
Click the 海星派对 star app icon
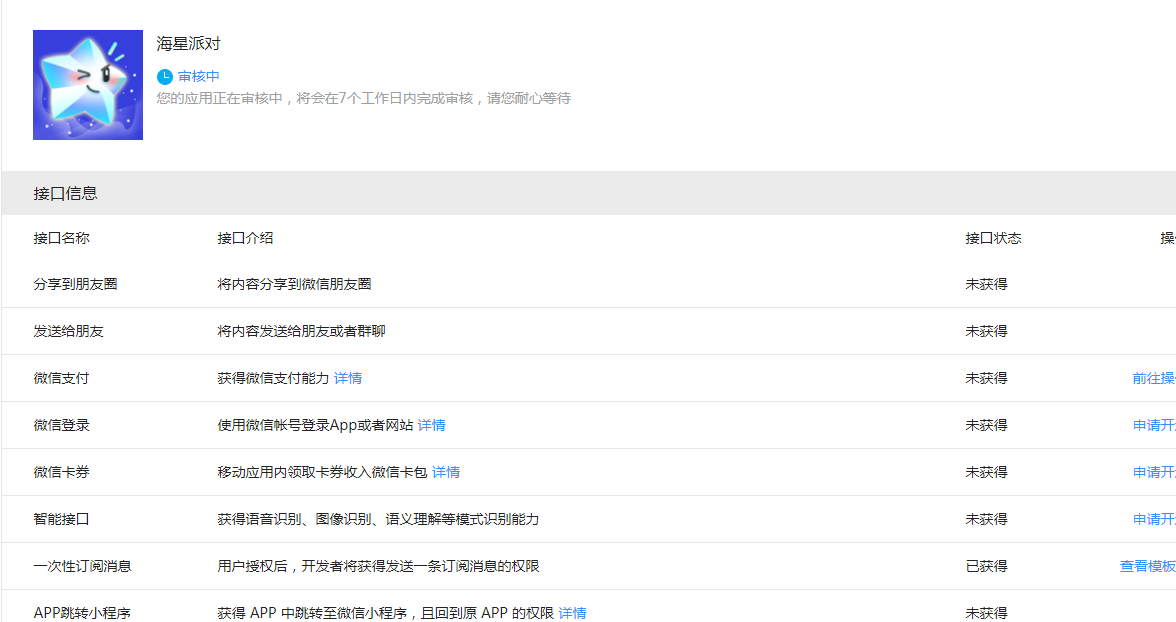[88, 85]
